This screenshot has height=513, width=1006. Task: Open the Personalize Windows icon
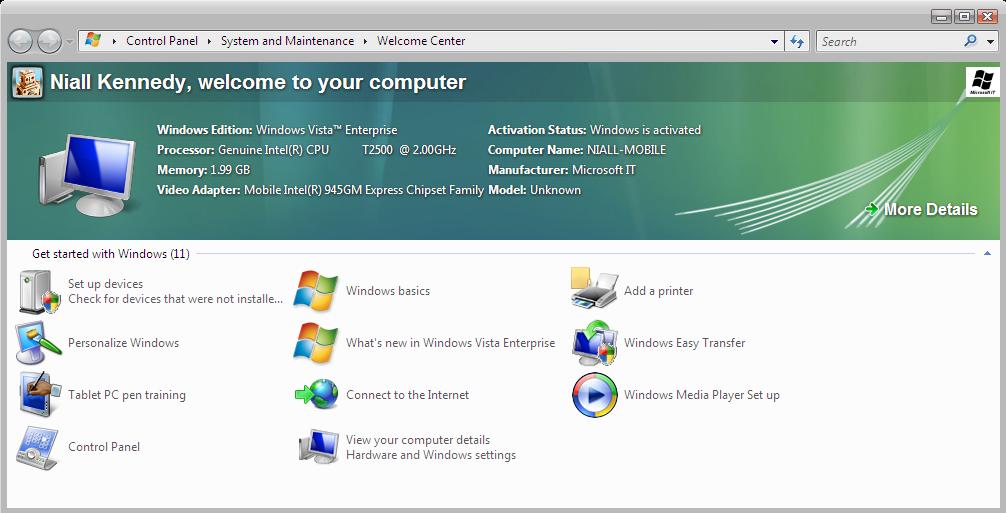38,343
